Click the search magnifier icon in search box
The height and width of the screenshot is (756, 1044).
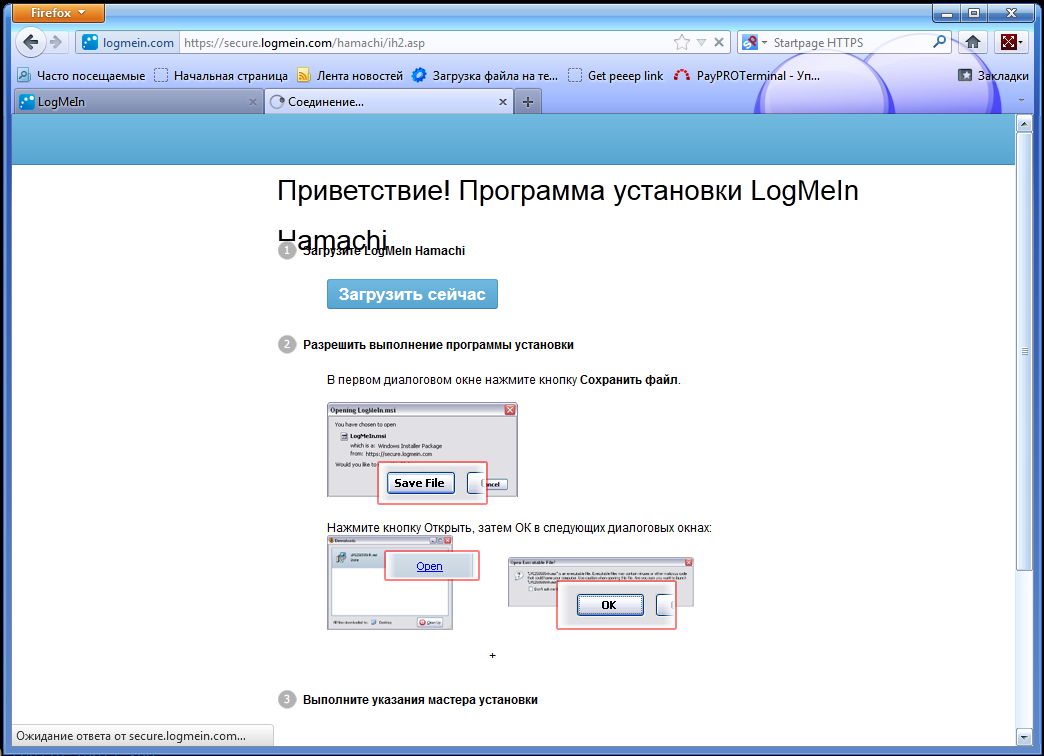click(940, 42)
